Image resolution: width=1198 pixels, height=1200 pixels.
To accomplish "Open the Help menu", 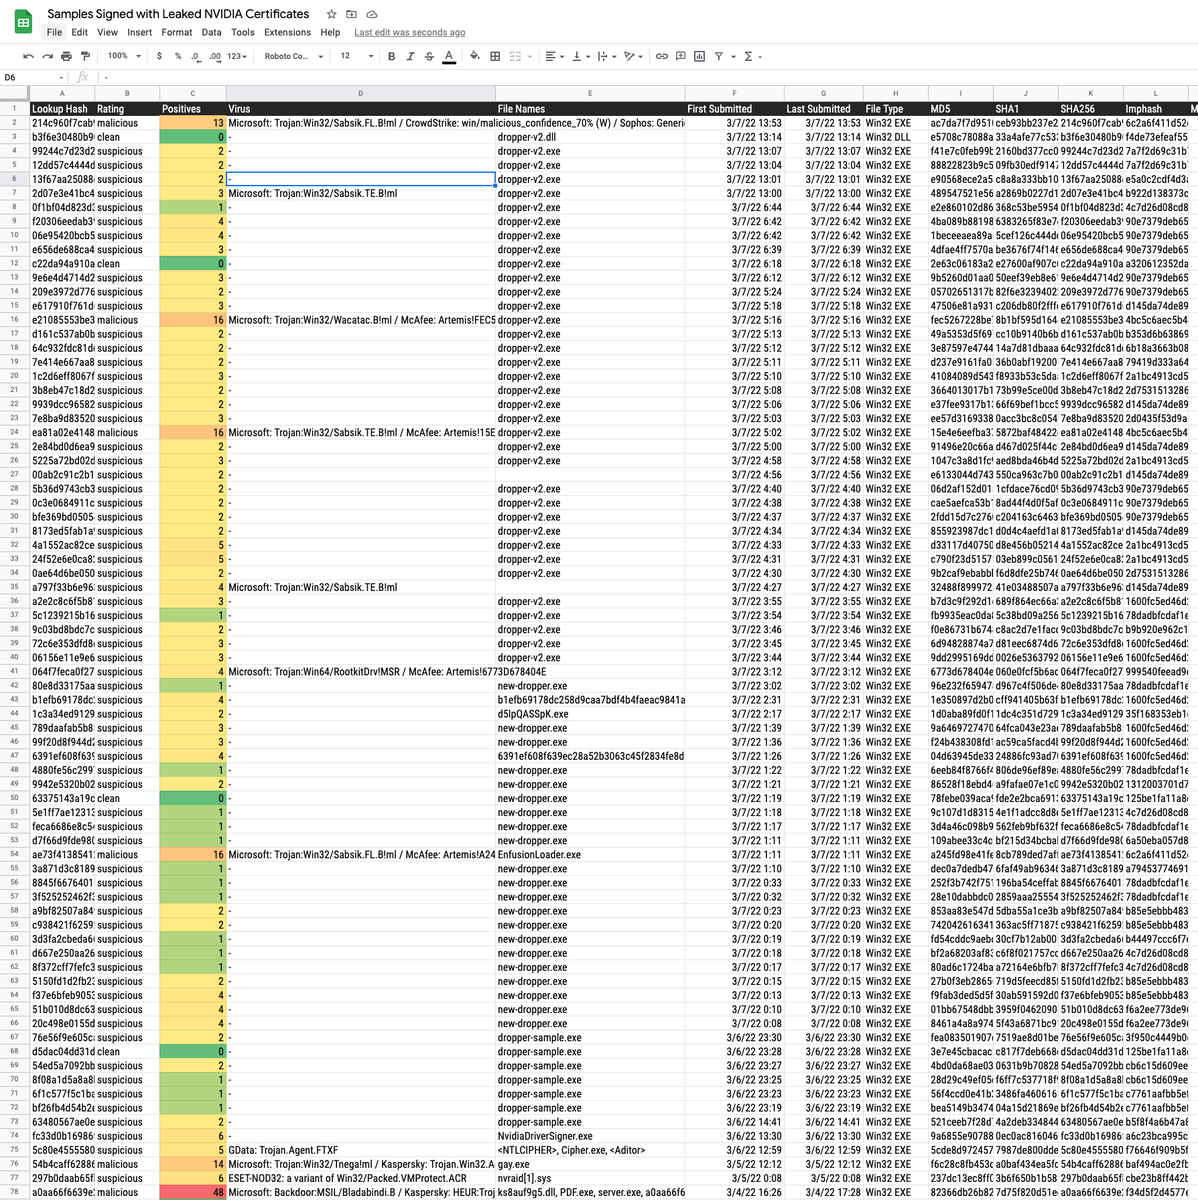I will coord(330,32).
